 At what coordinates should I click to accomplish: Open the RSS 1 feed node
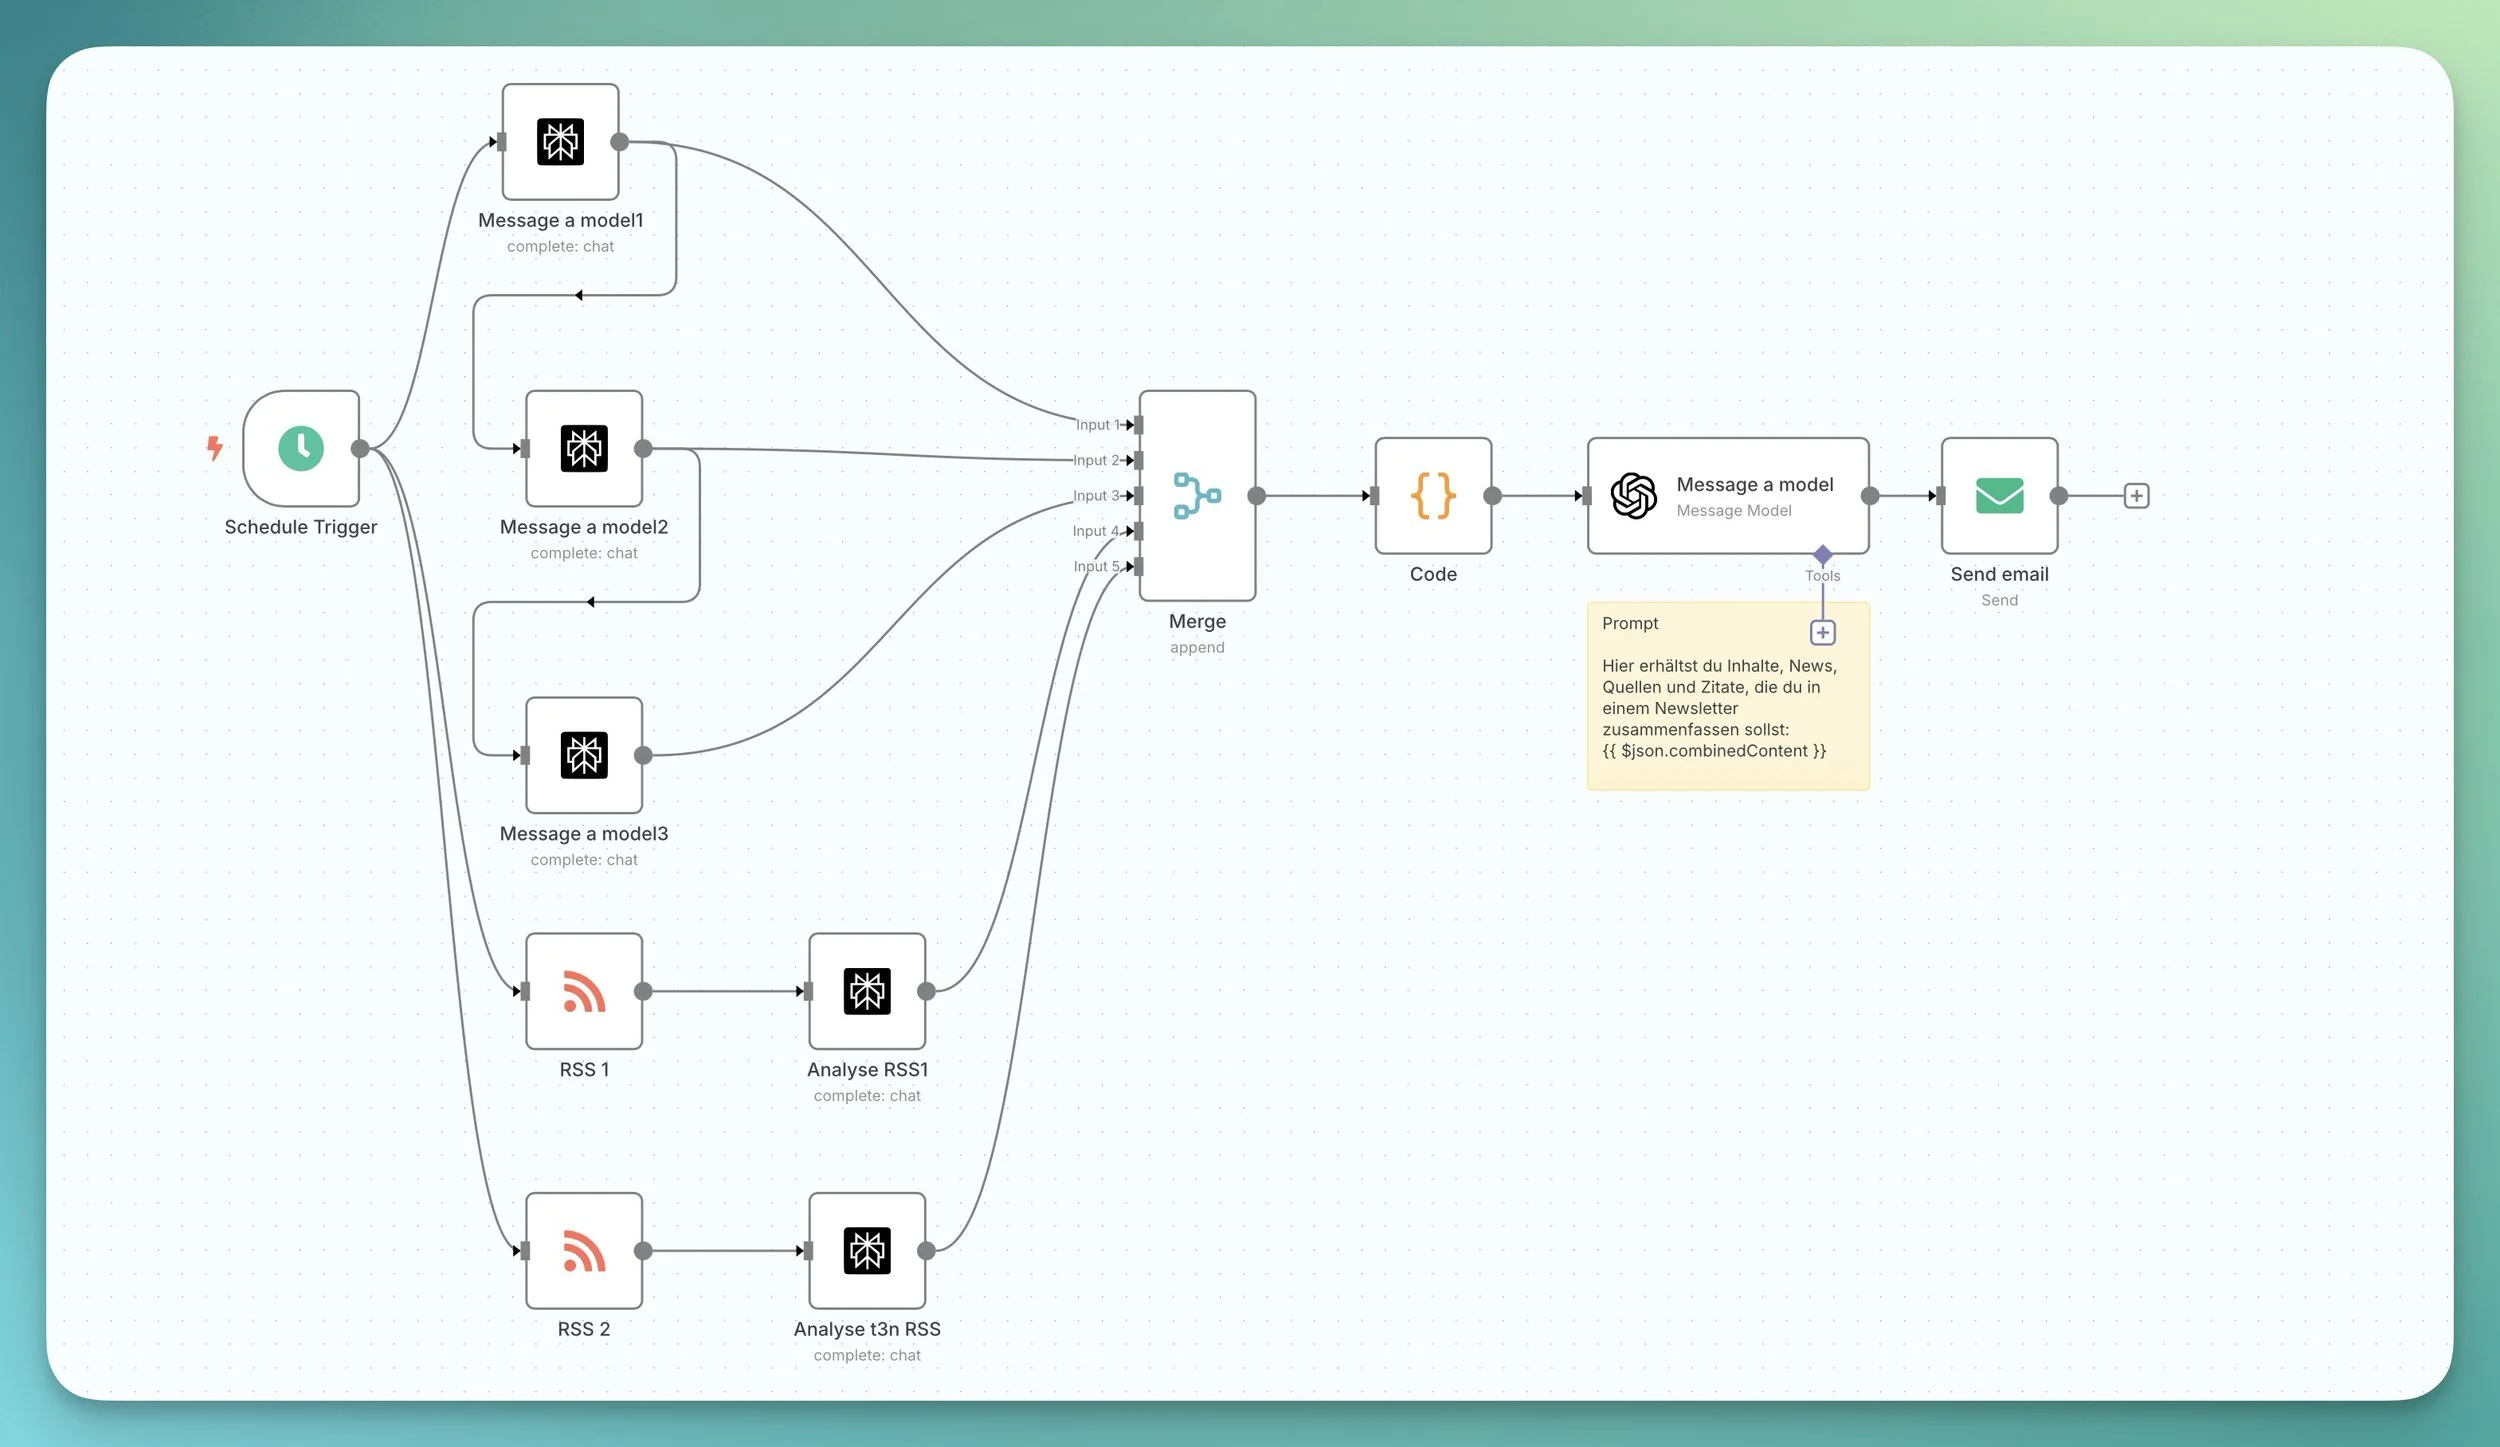pyautogui.click(x=584, y=991)
